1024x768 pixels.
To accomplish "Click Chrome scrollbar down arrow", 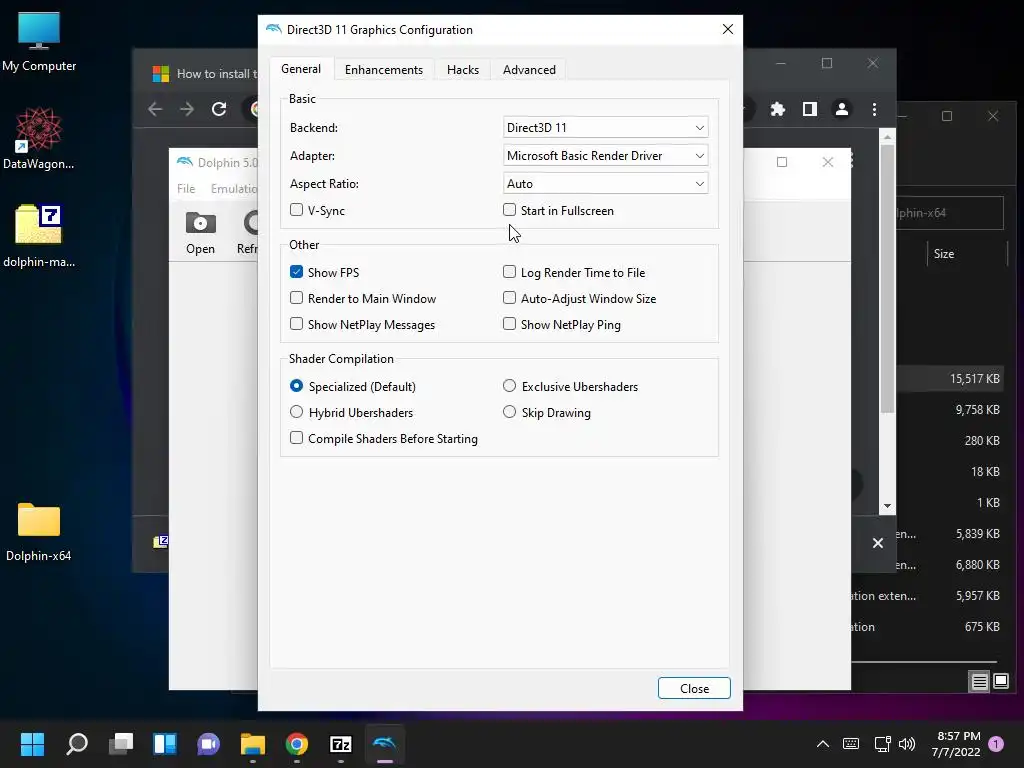I will click(x=888, y=506).
